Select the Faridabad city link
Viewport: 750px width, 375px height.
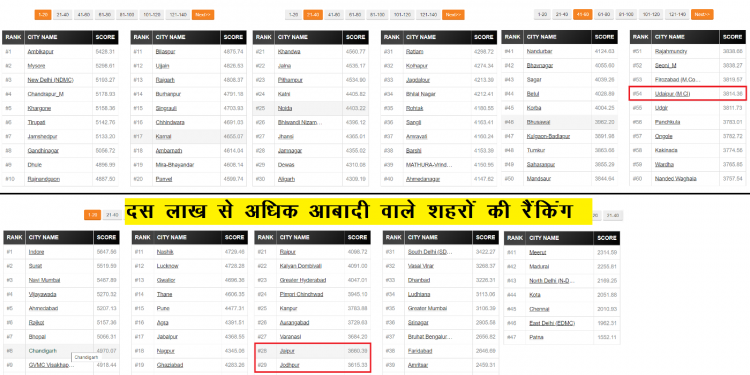[420, 351]
